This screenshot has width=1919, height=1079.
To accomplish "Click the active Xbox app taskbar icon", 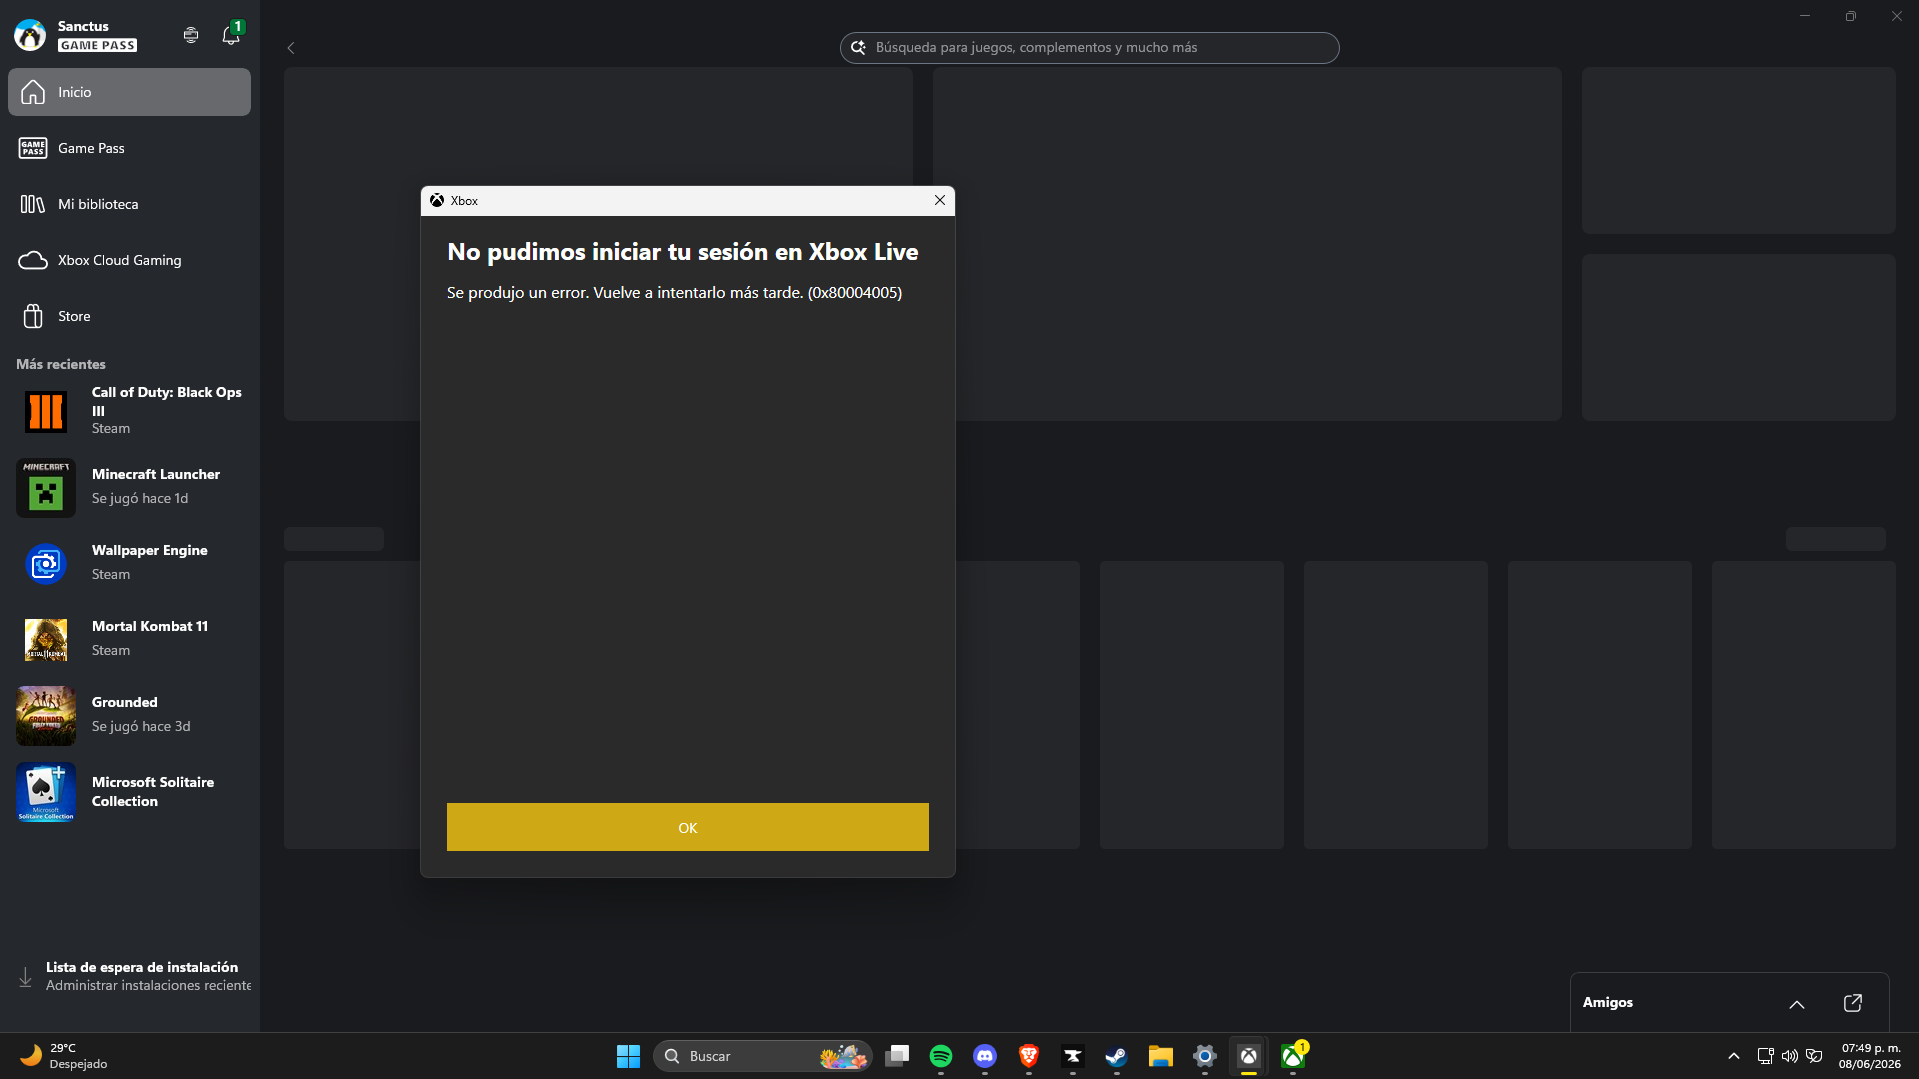I will [x=1249, y=1056].
